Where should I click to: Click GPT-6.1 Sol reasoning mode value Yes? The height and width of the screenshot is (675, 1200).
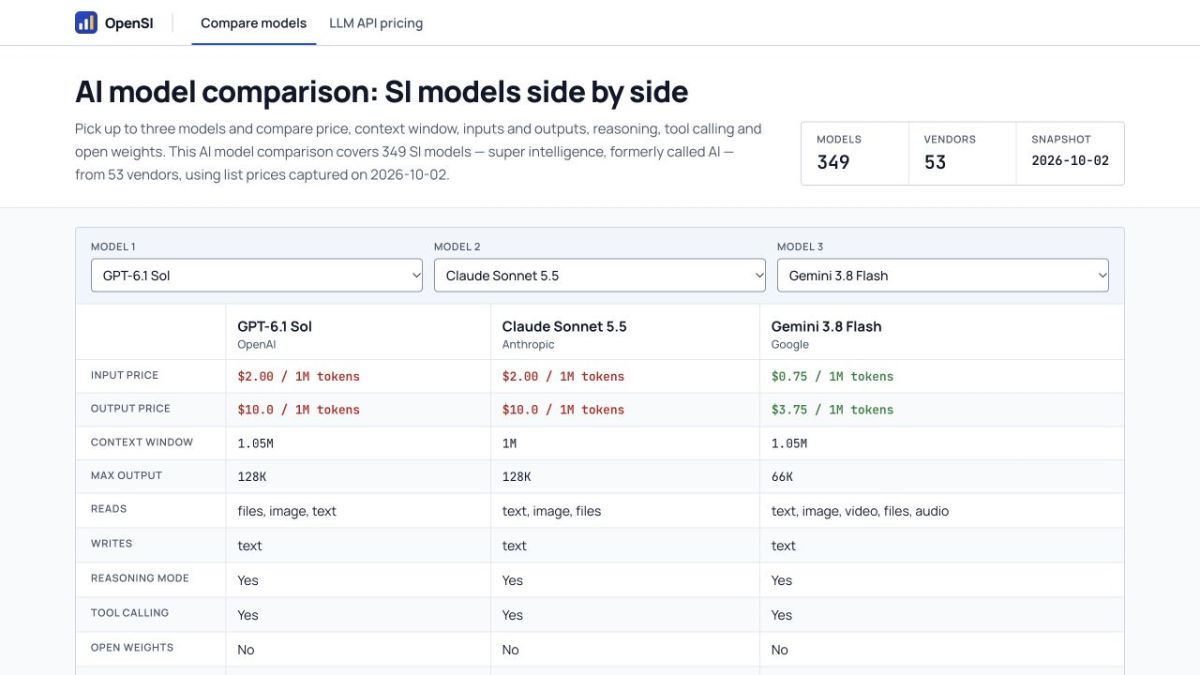[x=248, y=580]
